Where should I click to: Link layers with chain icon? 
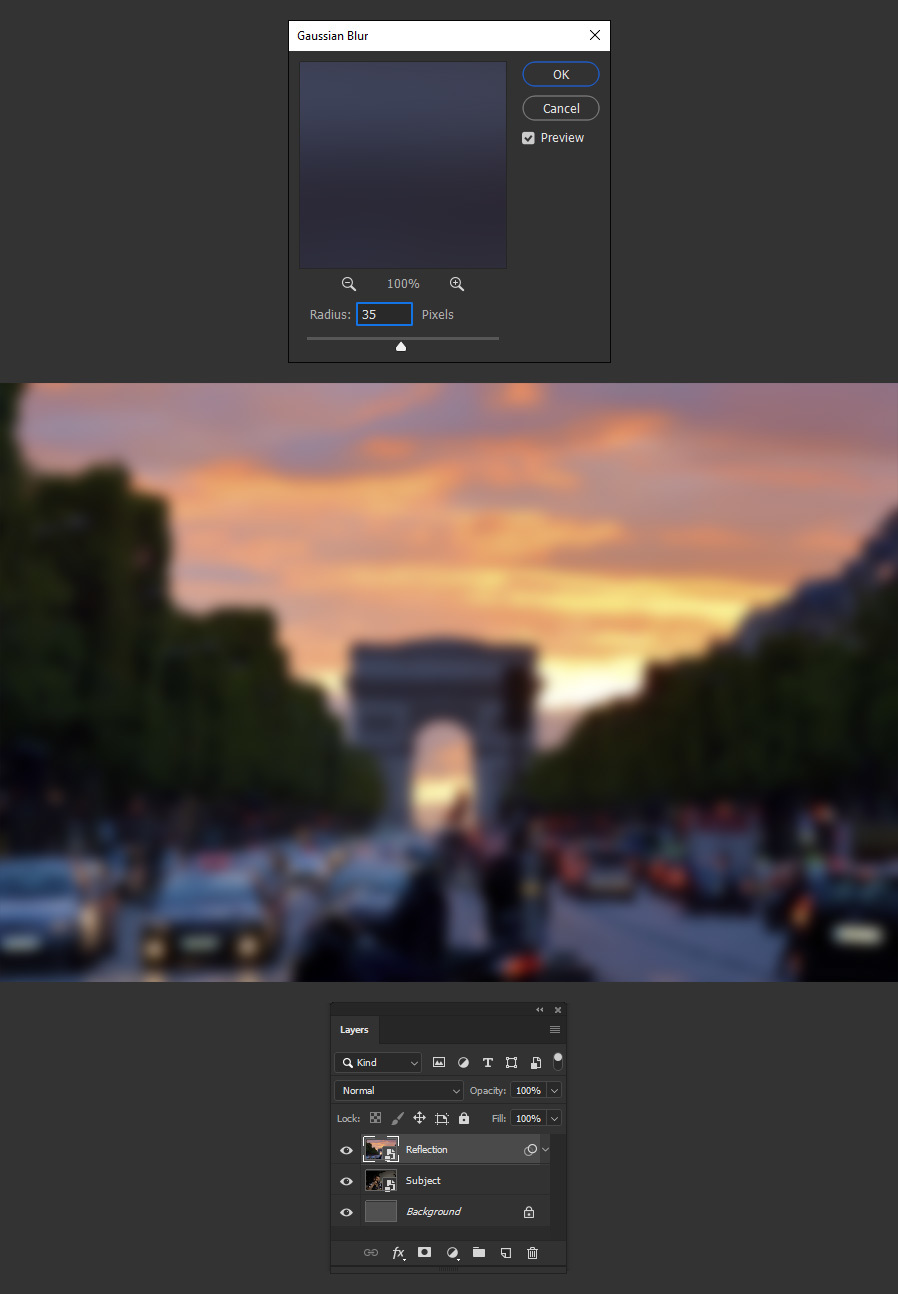[371, 1252]
